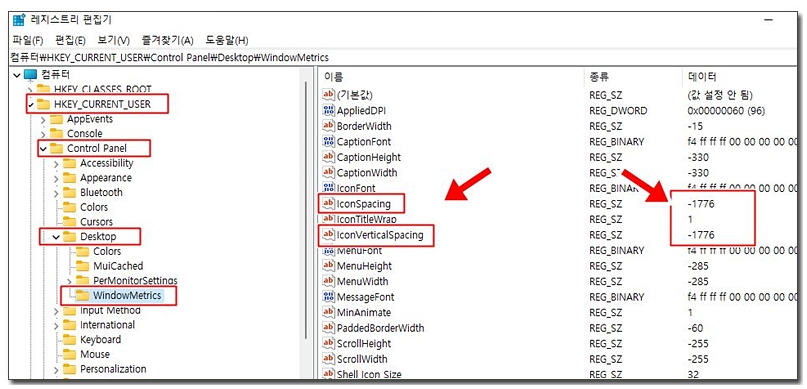Select the Cursors folder icon
Image resolution: width=807 pixels, height=389 pixels.
pyautogui.click(x=69, y=222)
